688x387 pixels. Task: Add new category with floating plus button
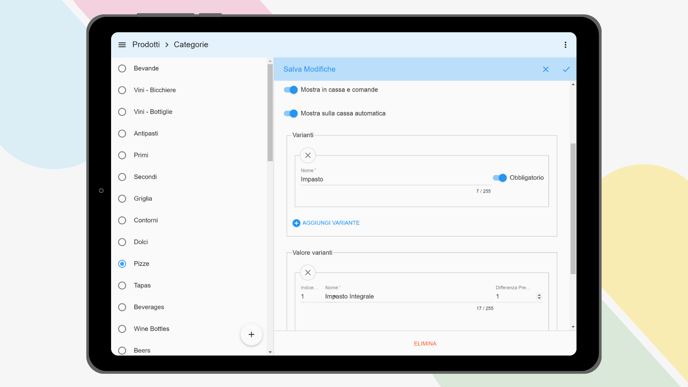pos(251,334)
